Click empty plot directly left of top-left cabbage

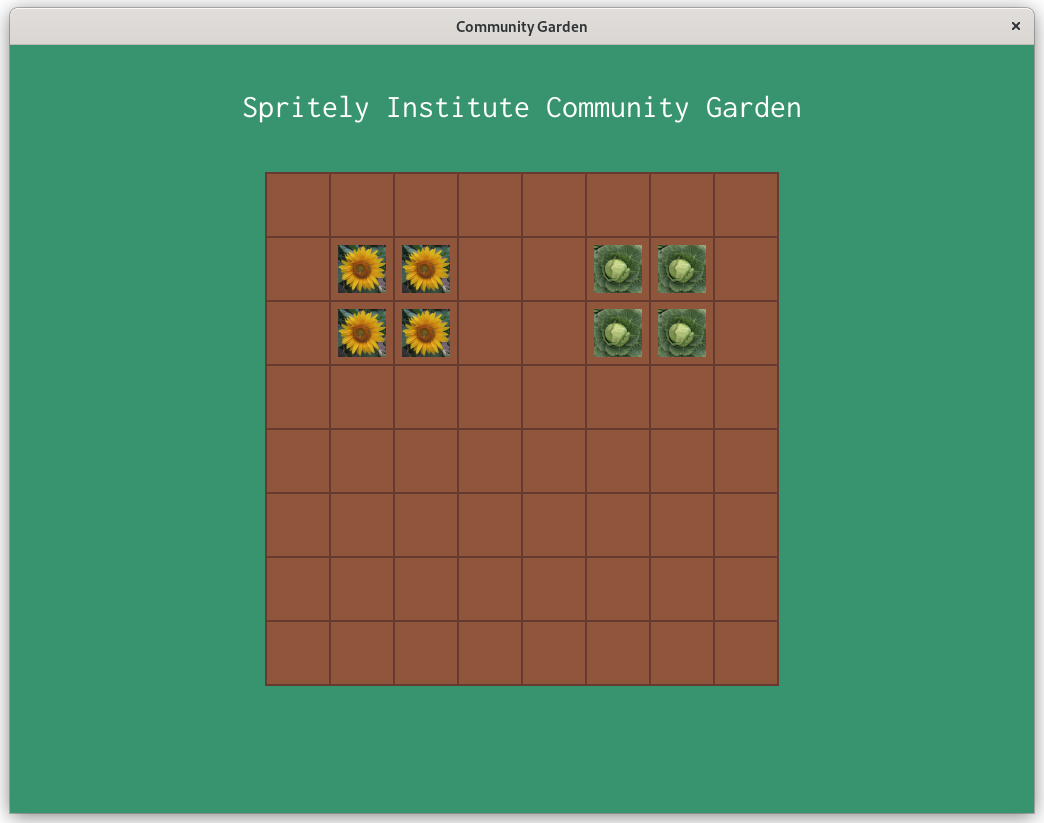[554, 269]
